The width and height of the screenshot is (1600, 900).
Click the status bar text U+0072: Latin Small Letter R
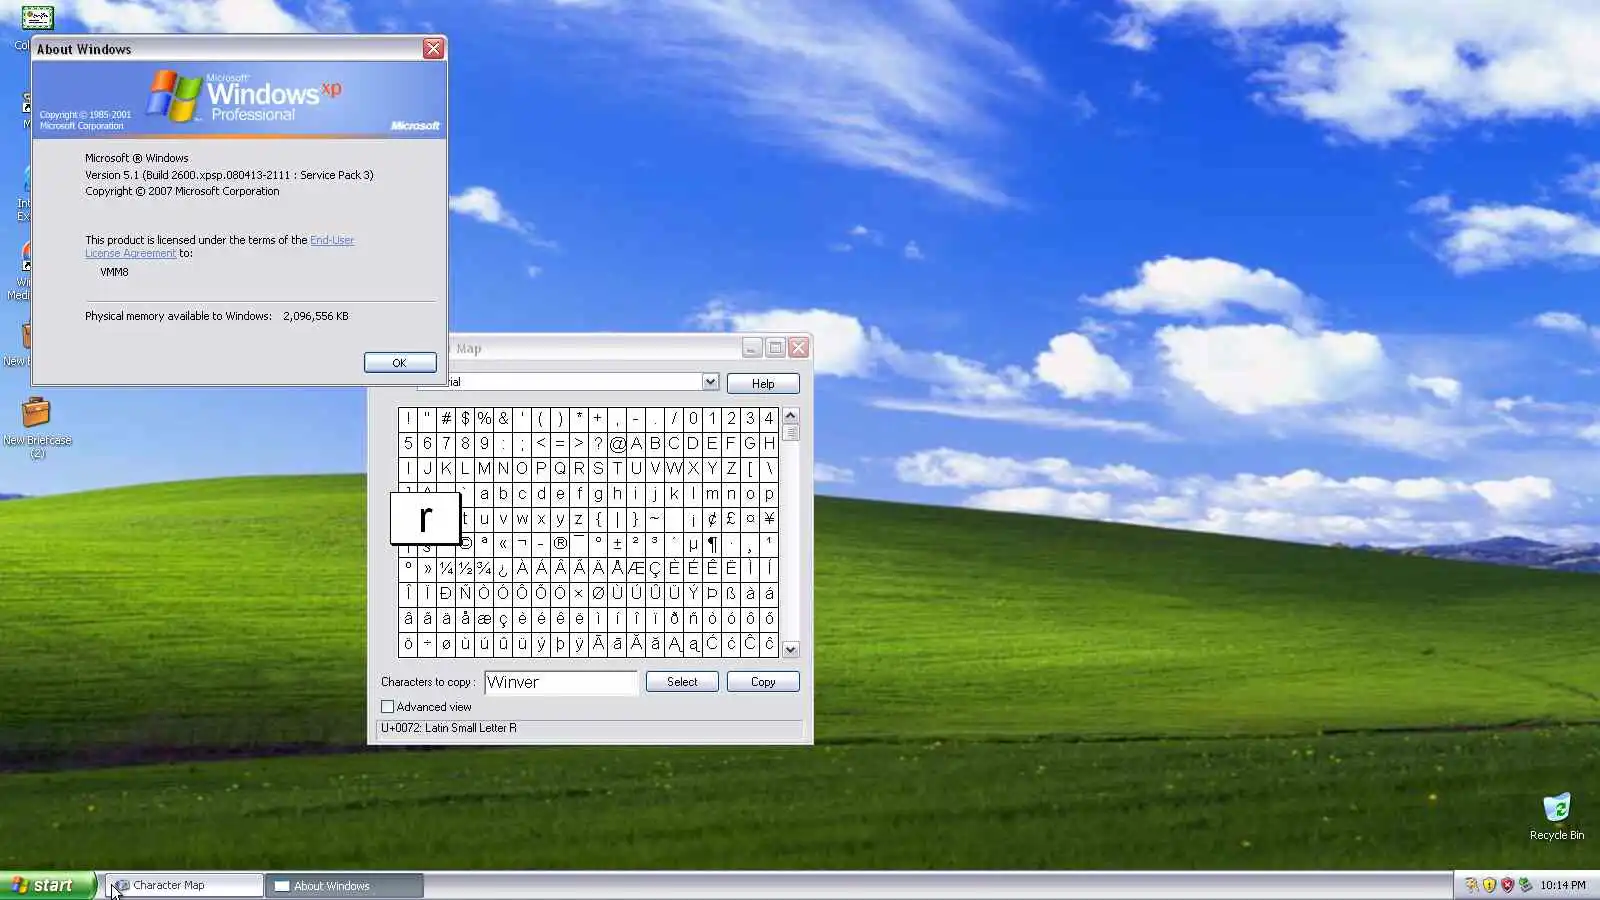(x=449, y=728)
